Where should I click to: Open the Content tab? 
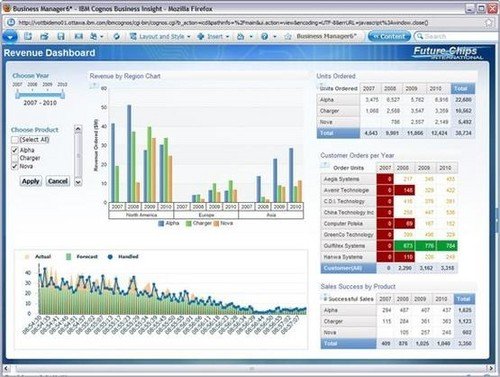click(389, 36)
